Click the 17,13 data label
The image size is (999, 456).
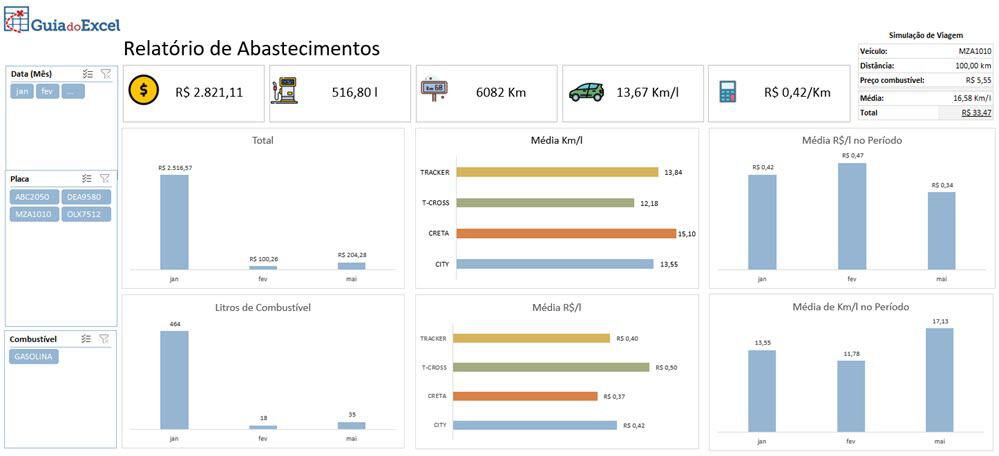coord(942,322)
